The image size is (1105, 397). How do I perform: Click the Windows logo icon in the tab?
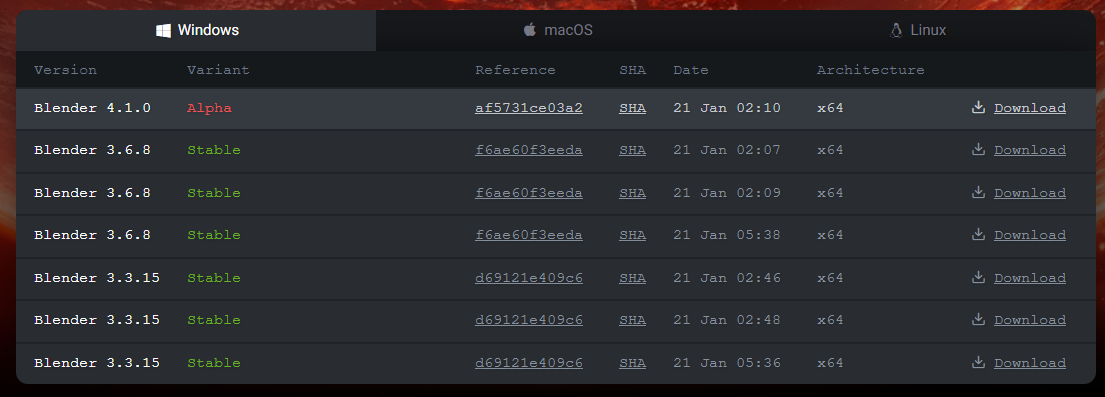tap(163, 30)
